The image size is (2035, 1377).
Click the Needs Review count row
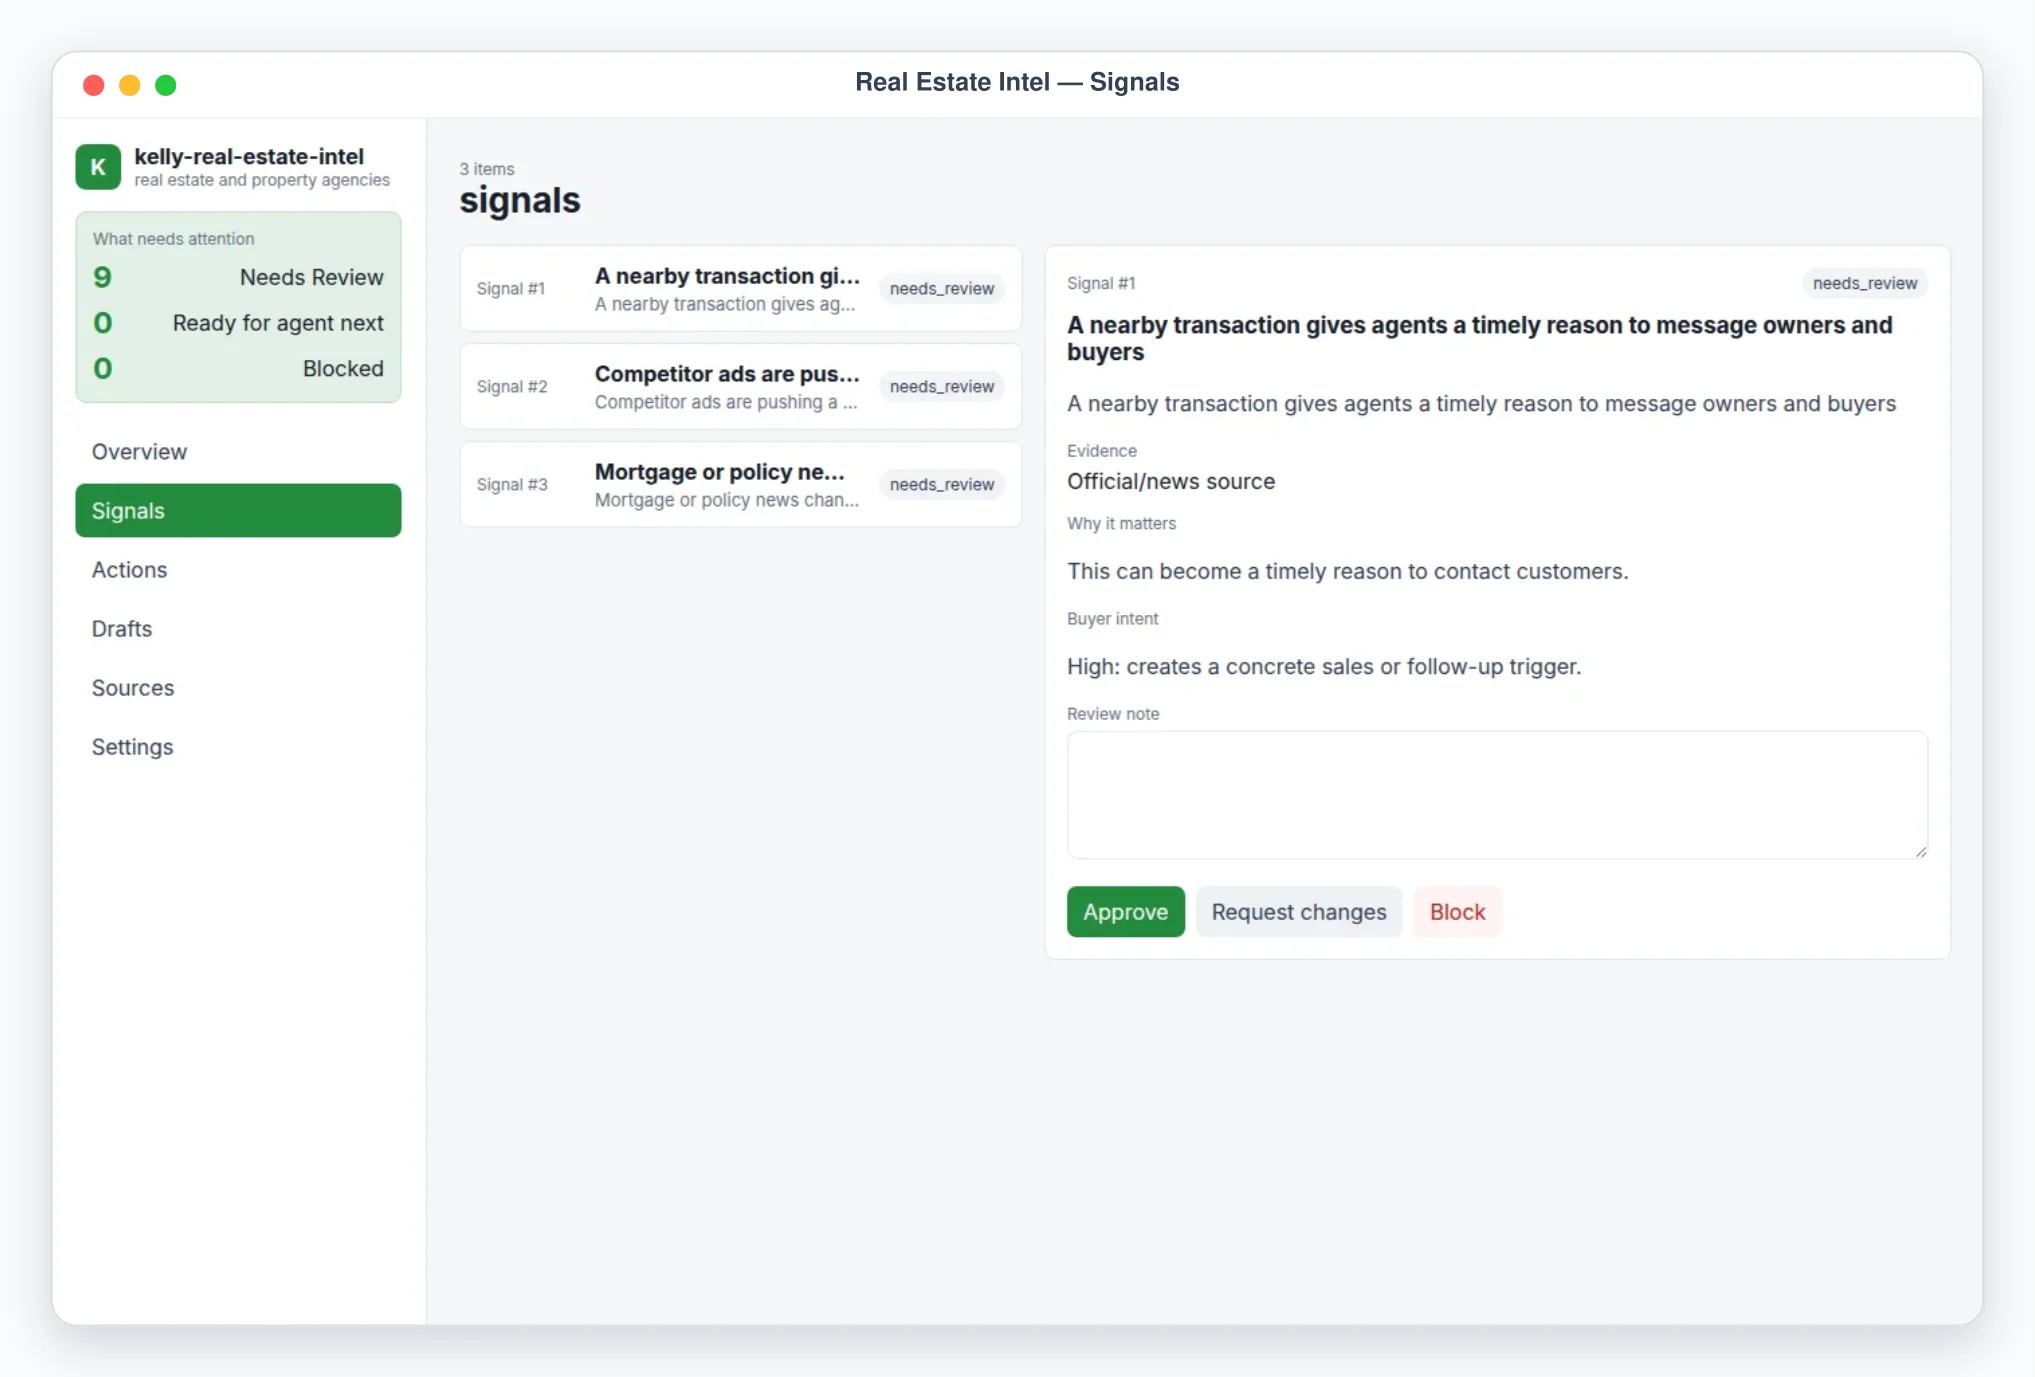pos(238,277)
